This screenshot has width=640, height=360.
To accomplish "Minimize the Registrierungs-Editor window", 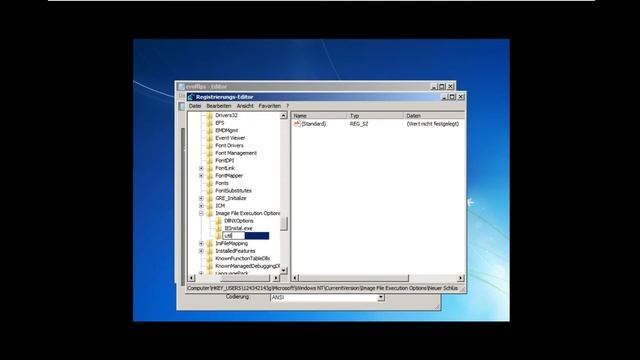I will point(444,97).
